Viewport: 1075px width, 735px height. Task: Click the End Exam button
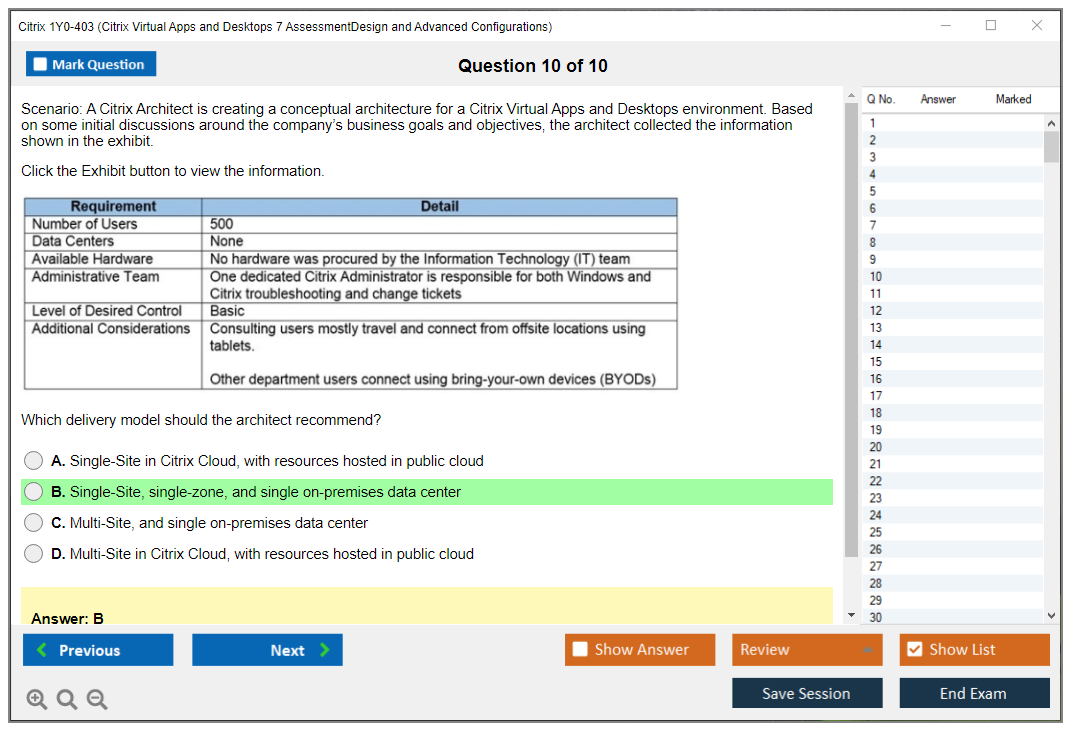973,693
